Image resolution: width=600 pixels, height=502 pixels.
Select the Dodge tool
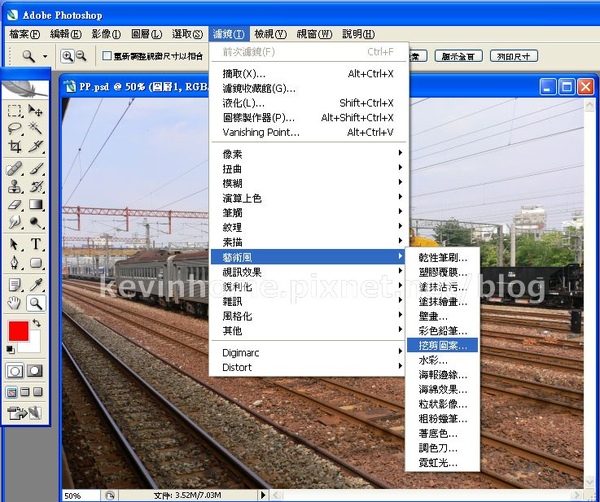36,222
